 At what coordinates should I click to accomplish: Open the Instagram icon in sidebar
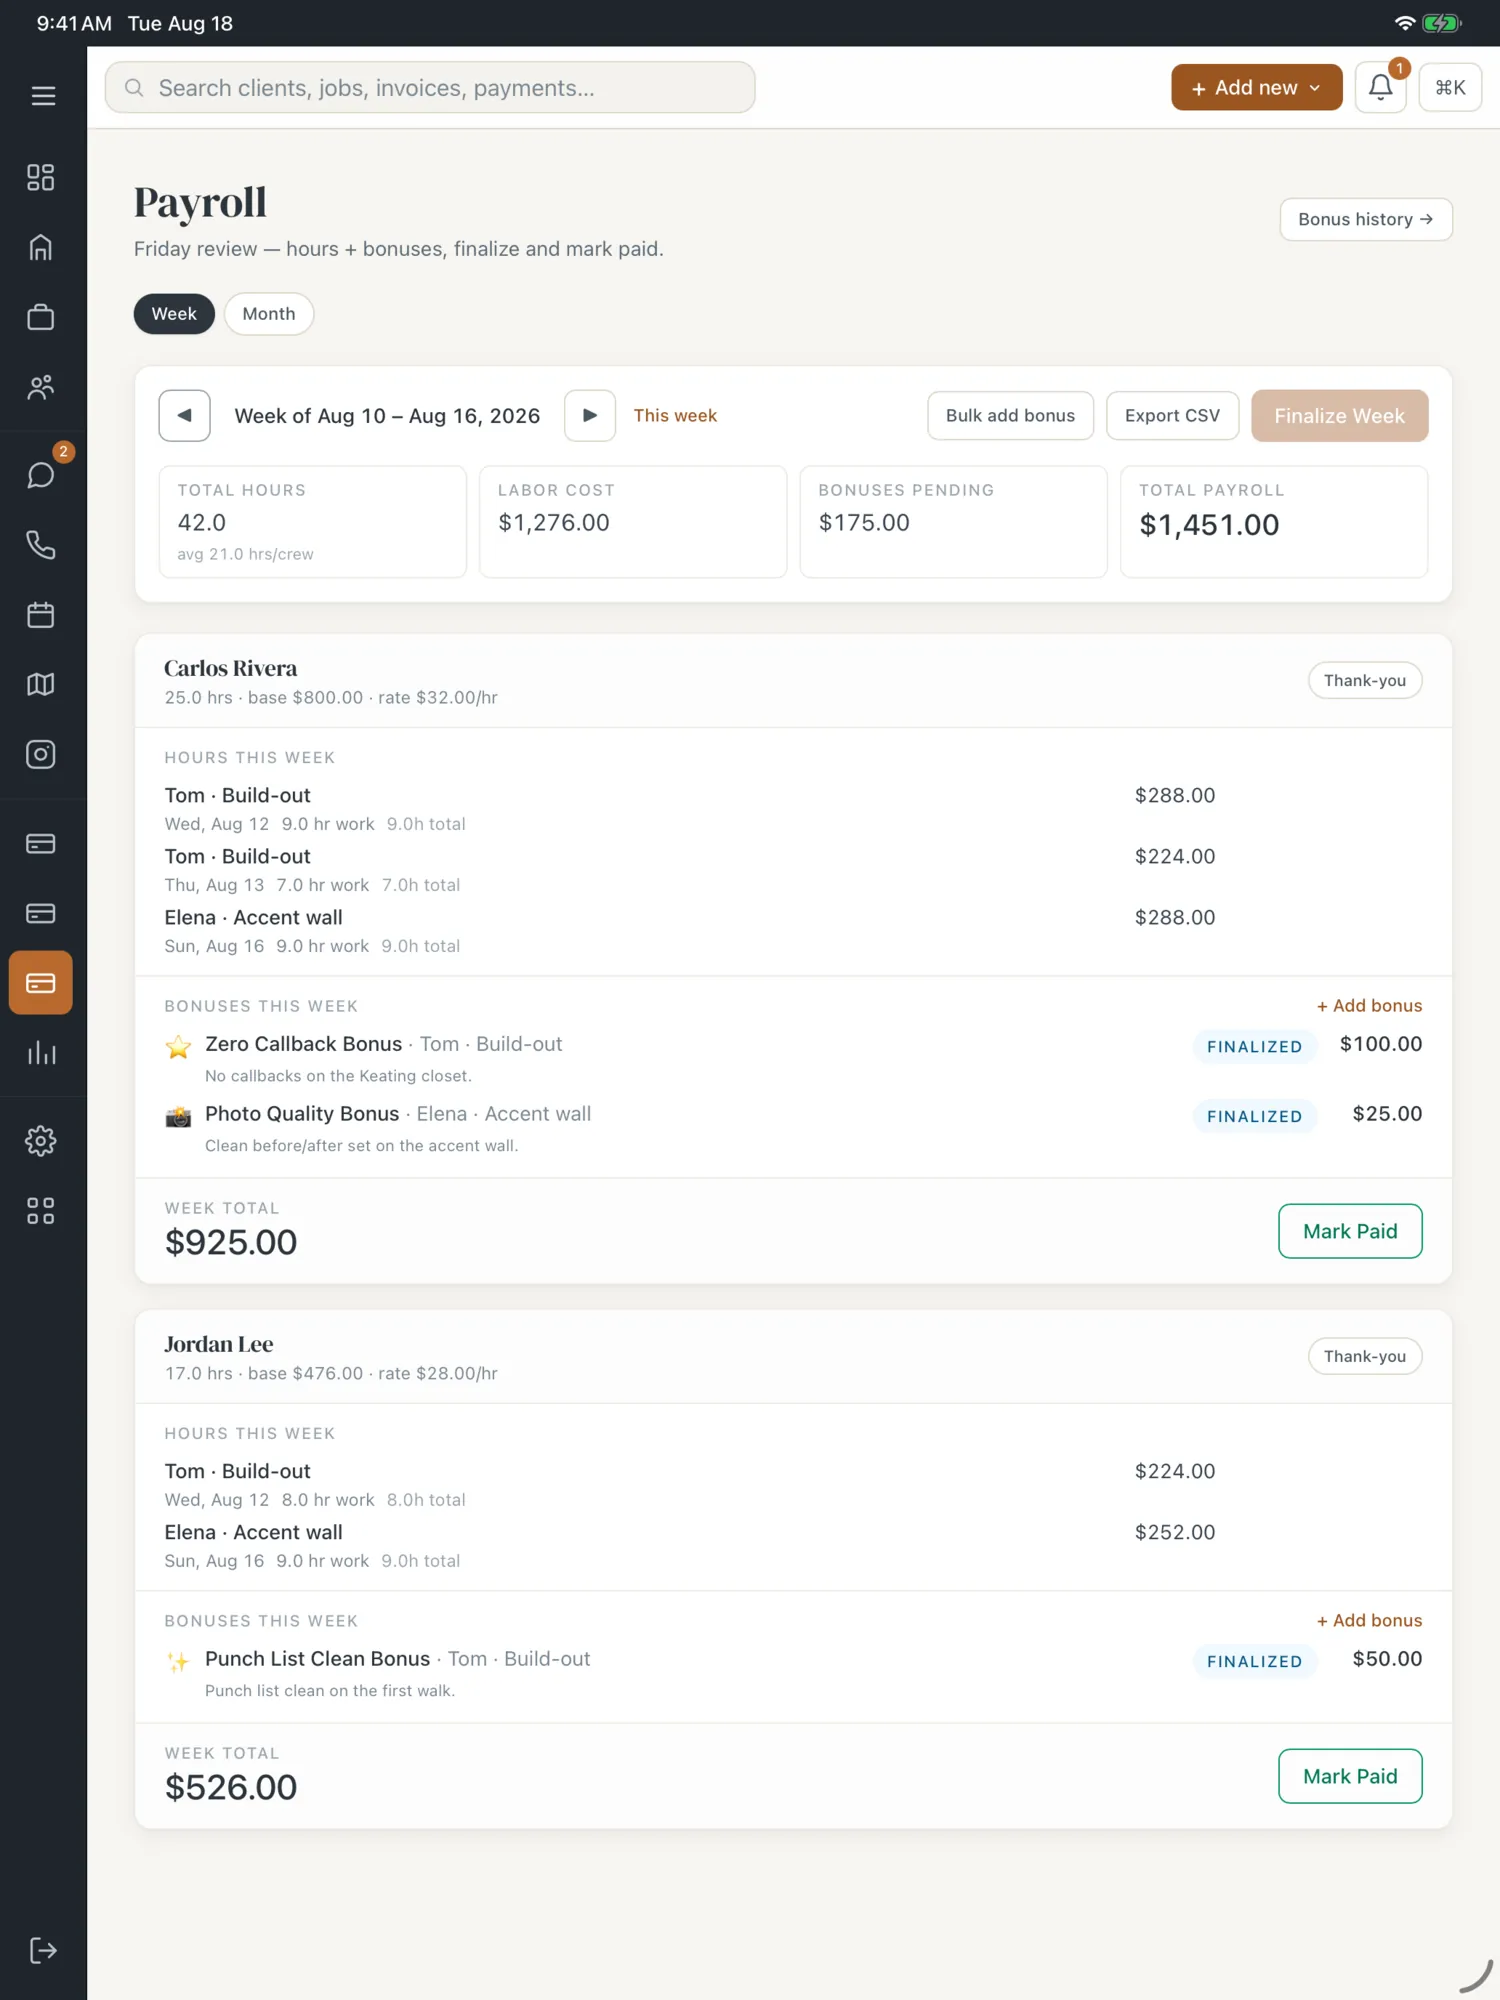[41, 754]
